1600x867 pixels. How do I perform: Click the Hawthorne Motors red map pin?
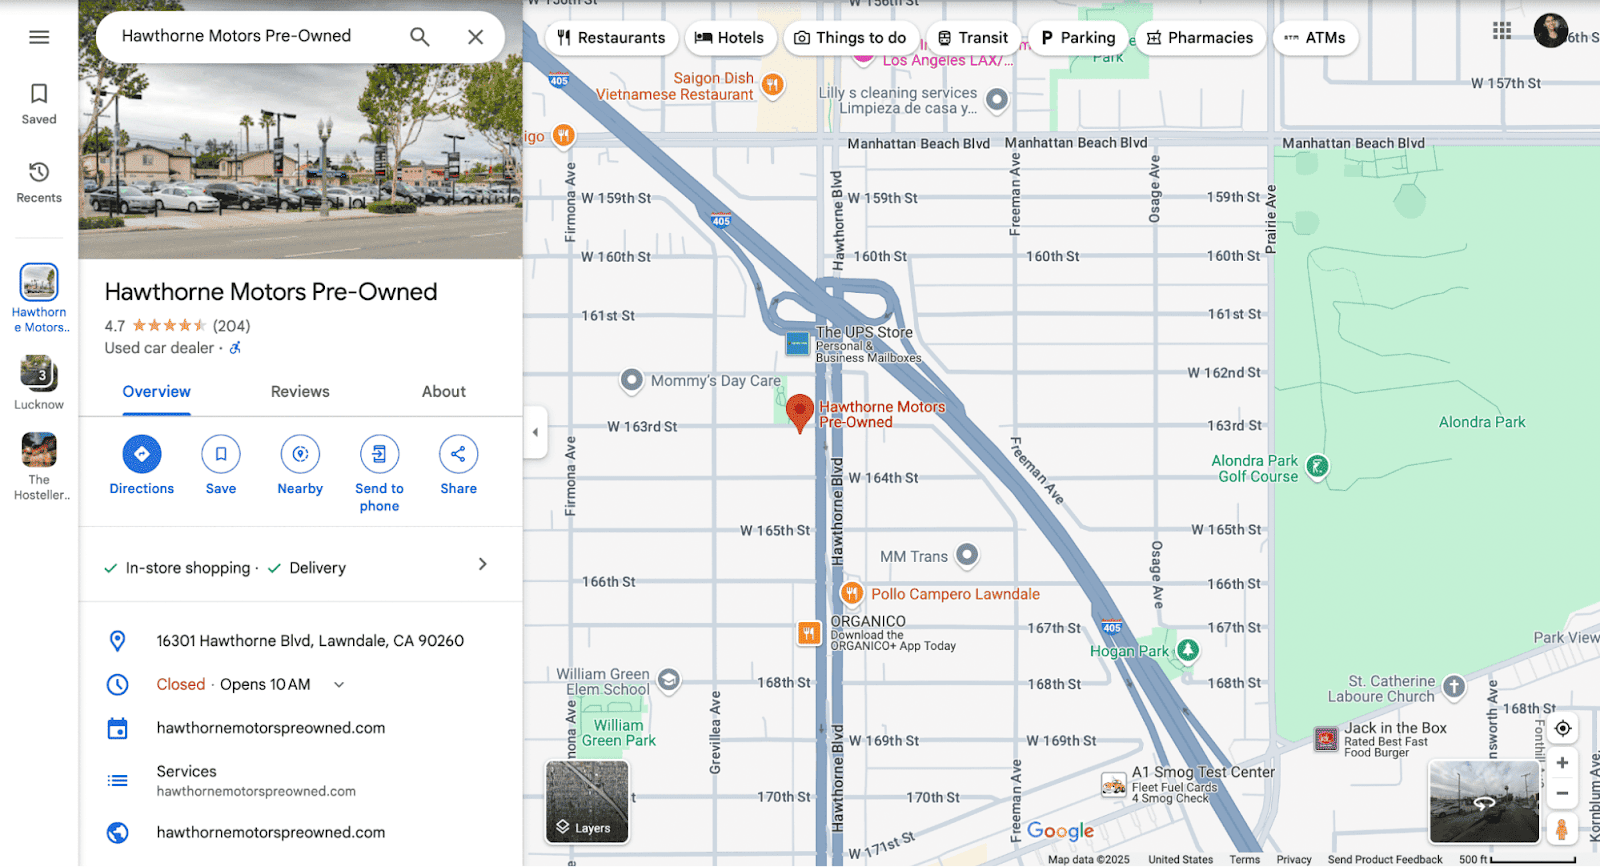799,413
